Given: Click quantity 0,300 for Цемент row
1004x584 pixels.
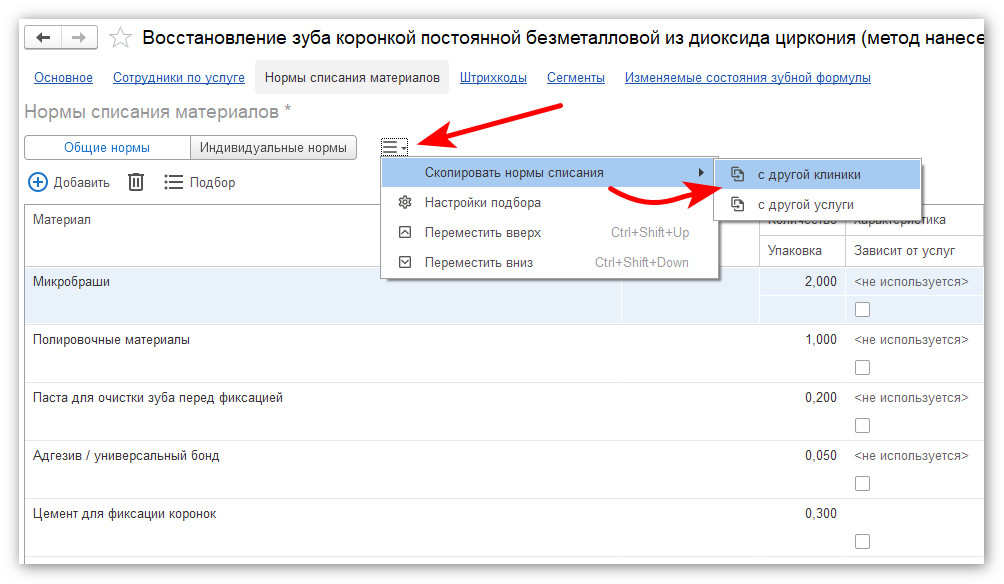Looking at the screenshot, I should [x=821, y=514].
